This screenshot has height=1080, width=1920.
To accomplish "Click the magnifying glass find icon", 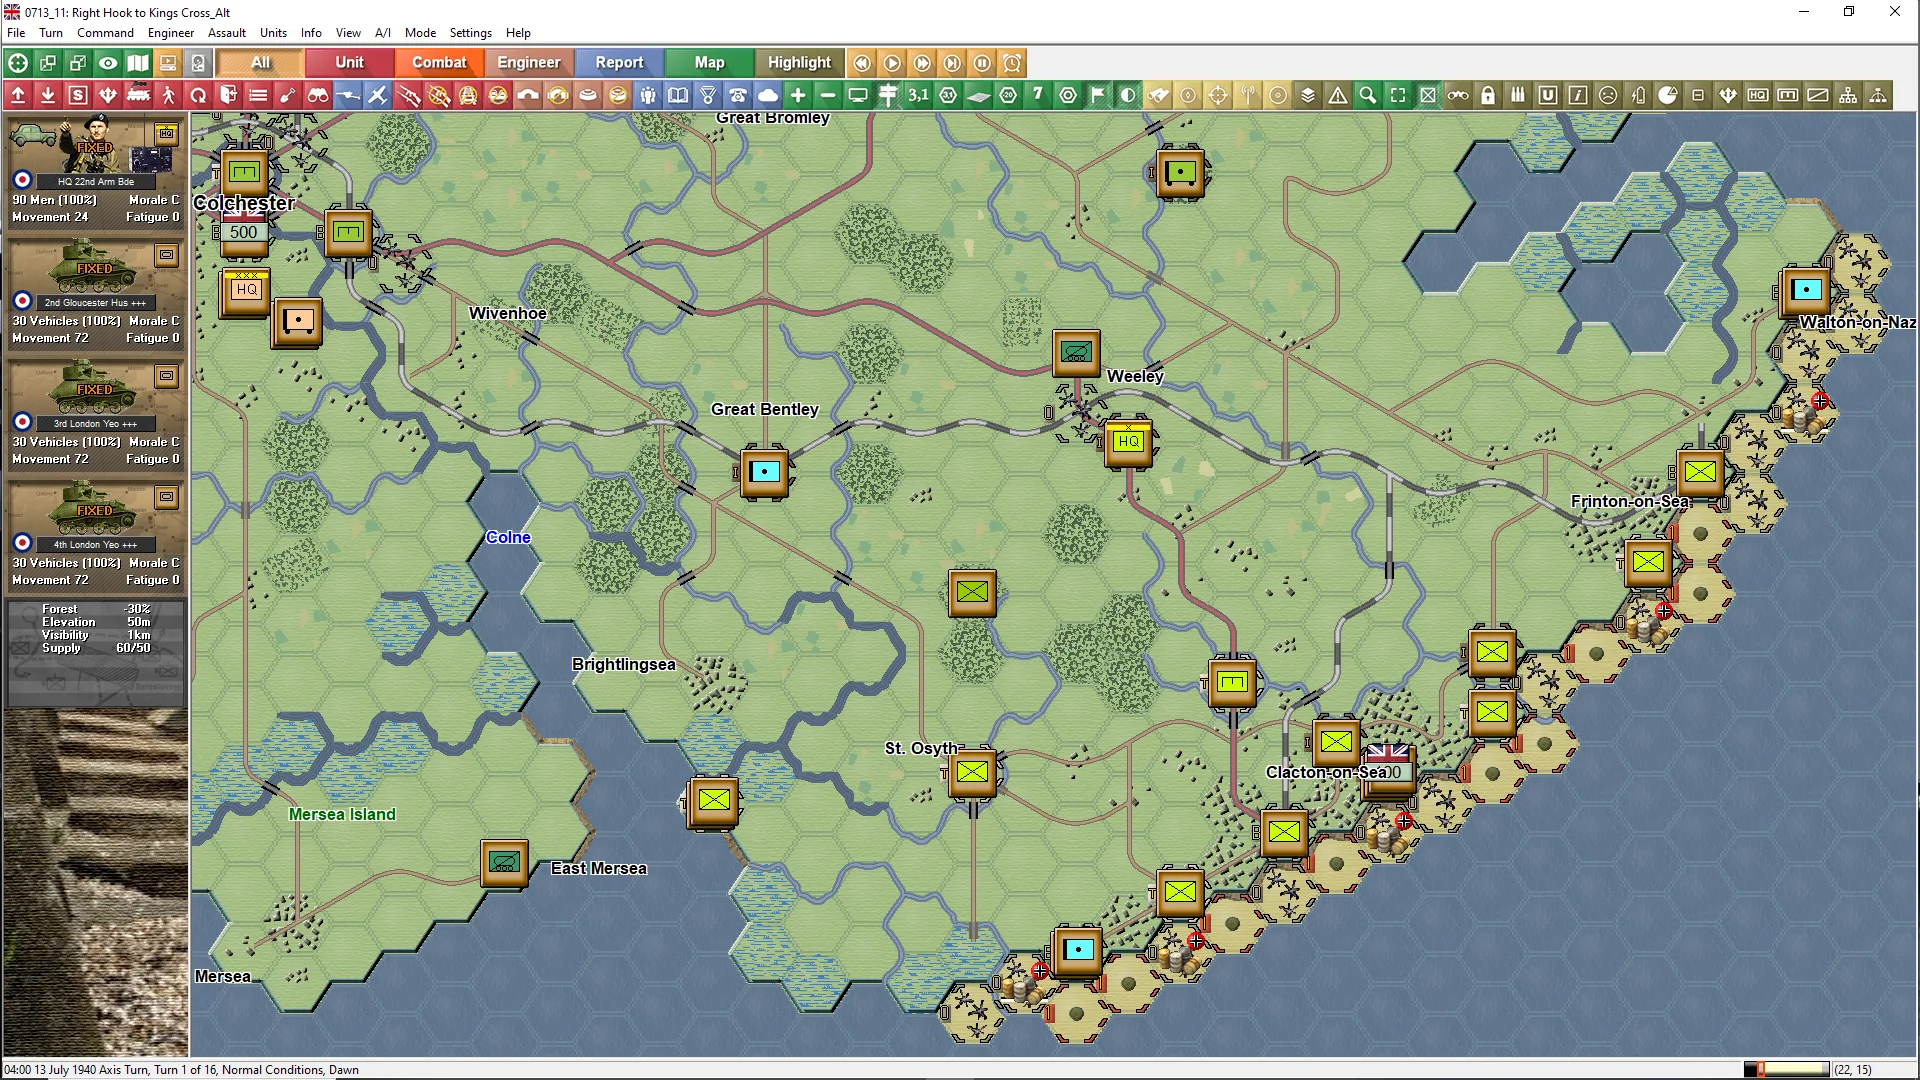I will (1368, 95).
